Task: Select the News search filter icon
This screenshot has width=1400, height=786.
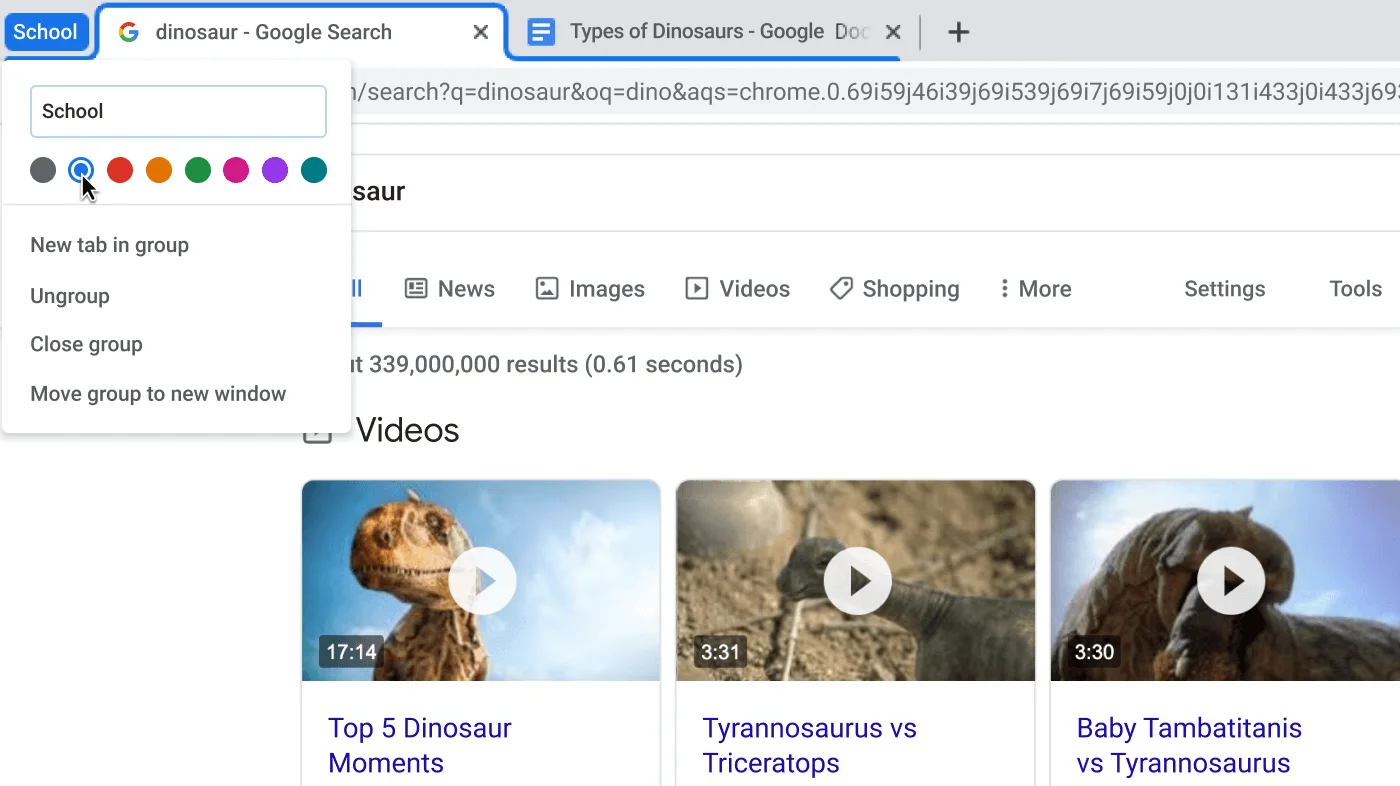Action: point(415,288)
